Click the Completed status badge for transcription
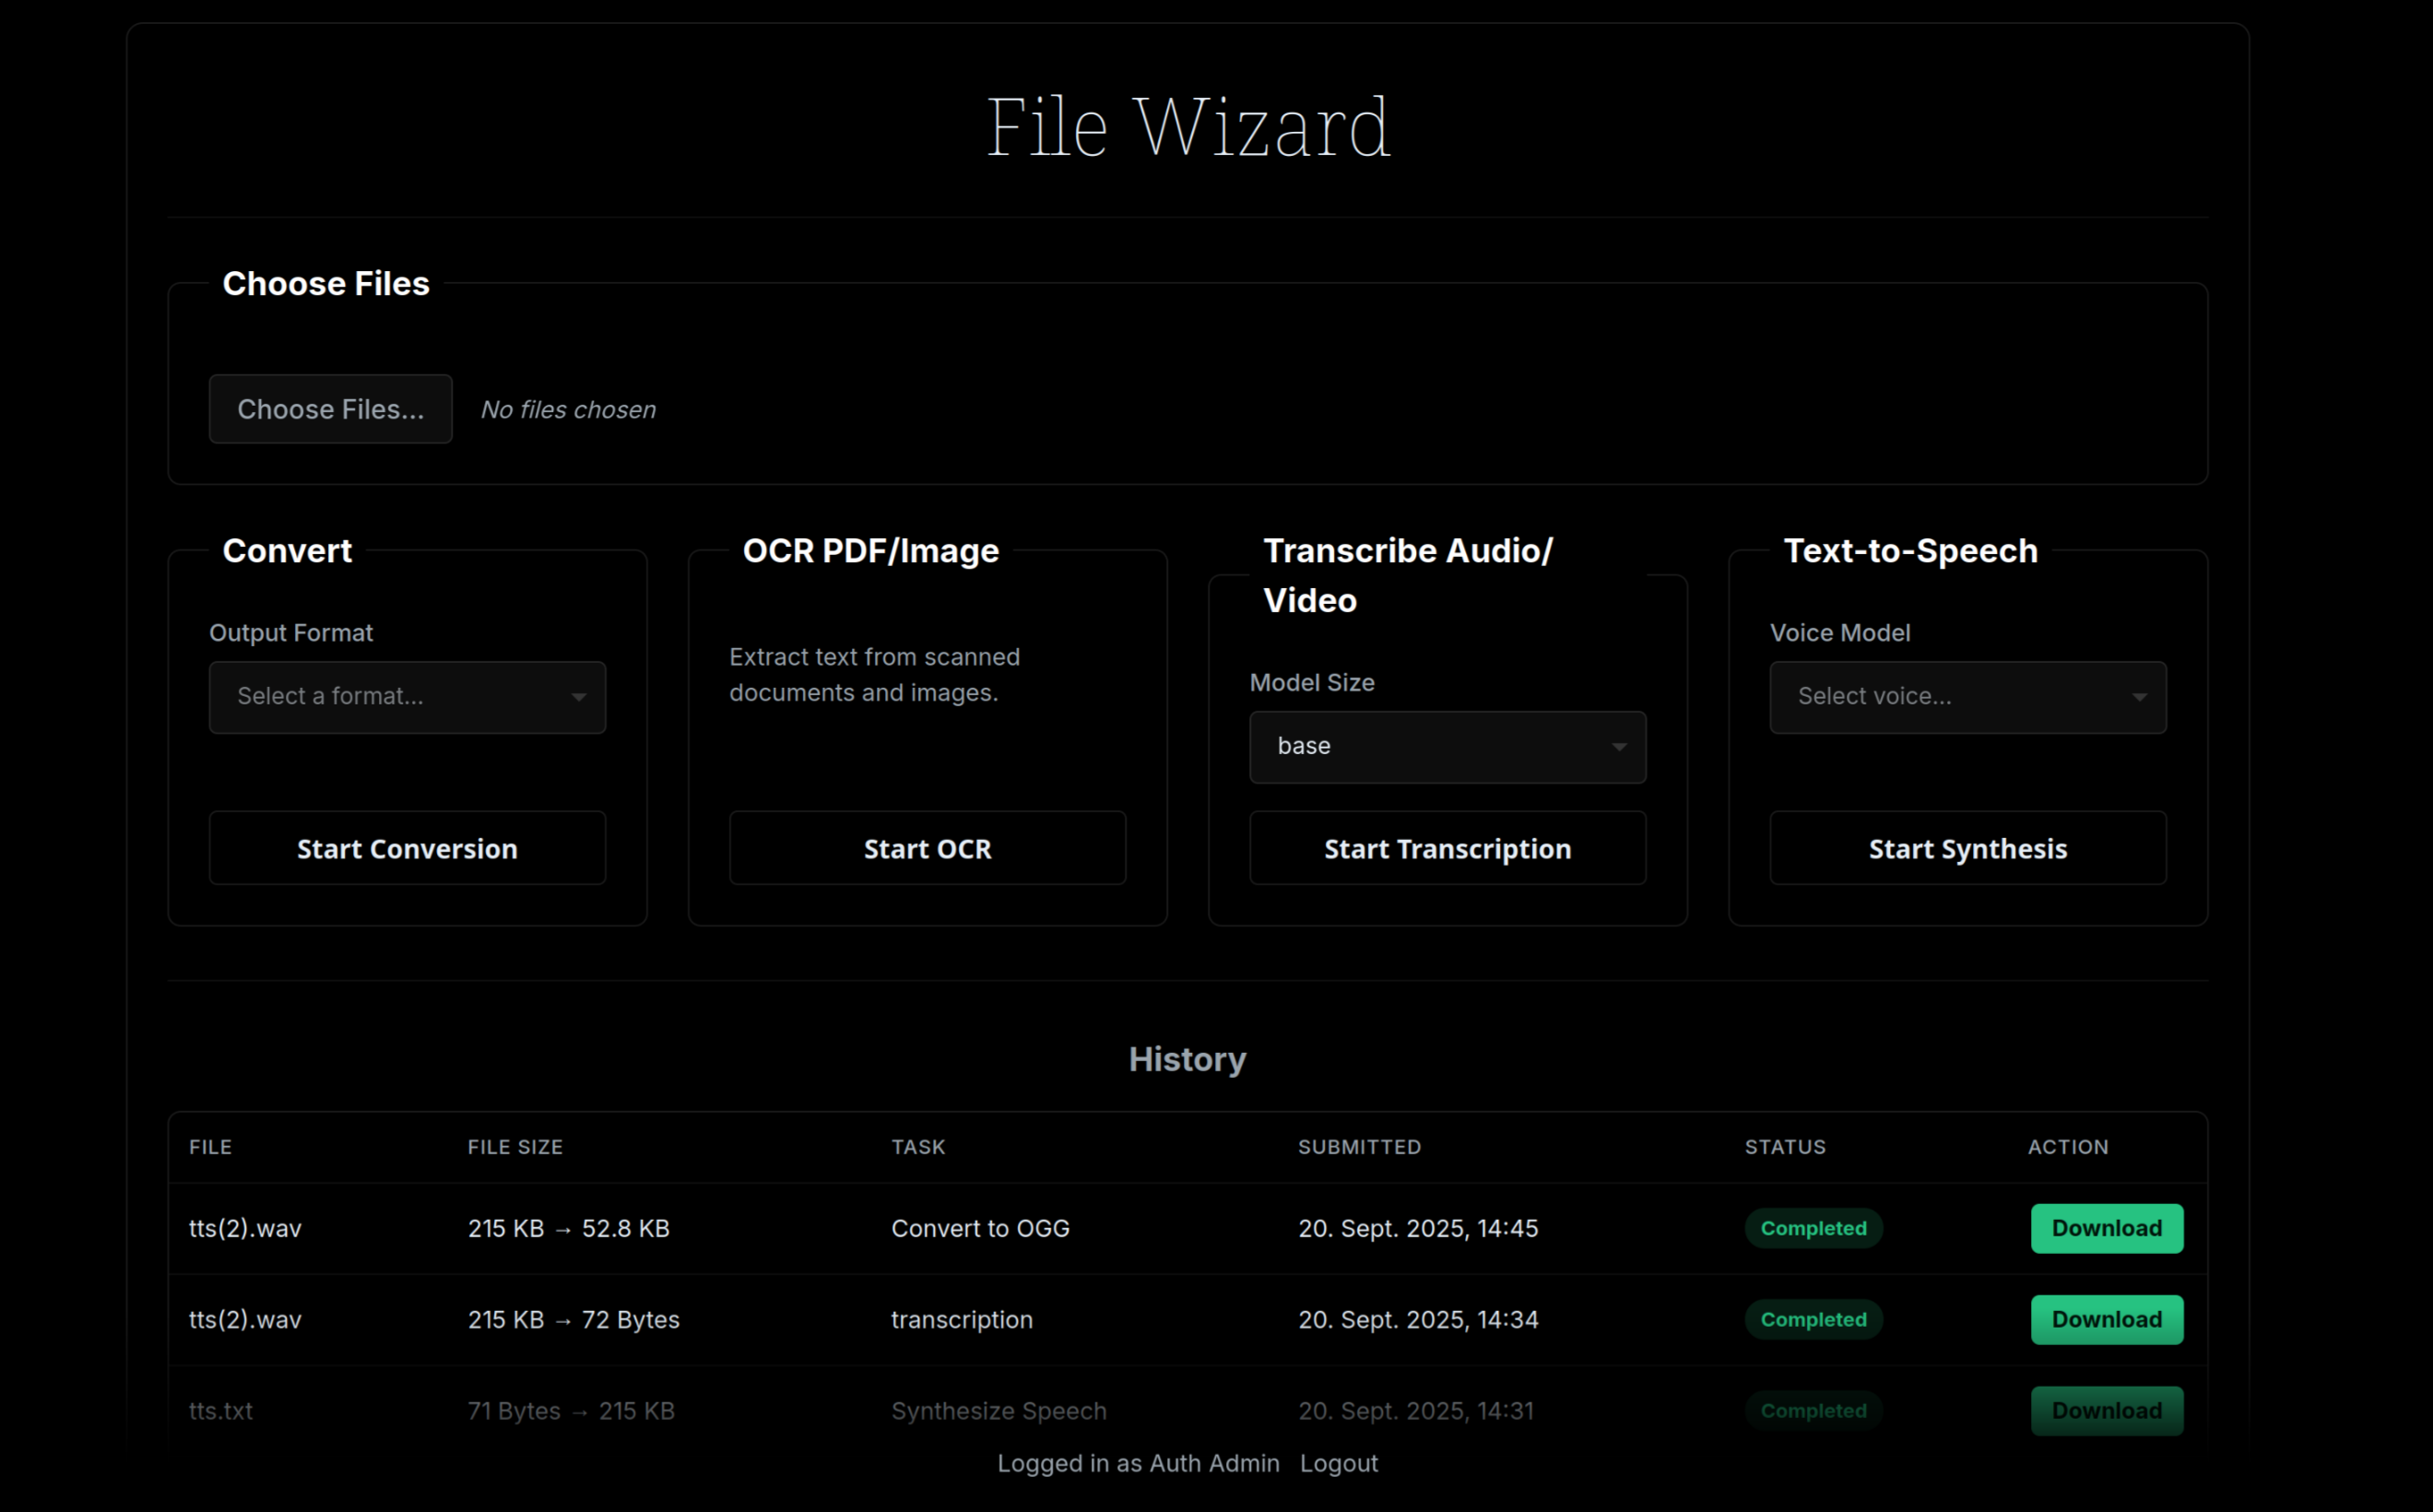This screenshot has height=1512, width=2433. tap(1813, 1319)
